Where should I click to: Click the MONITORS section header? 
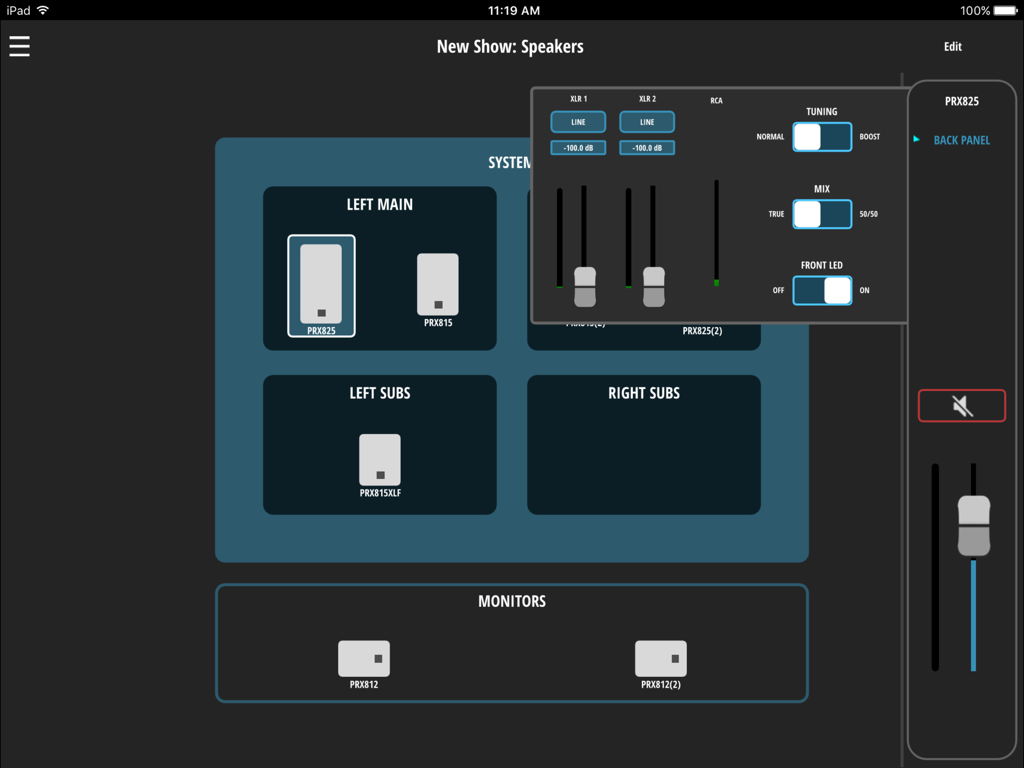(511, 601)
